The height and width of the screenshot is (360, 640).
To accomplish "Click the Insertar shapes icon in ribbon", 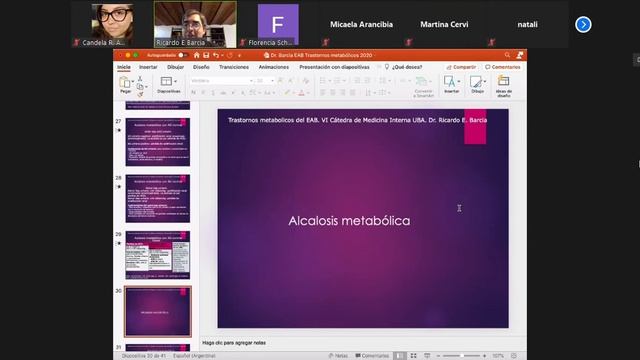I will tap(449, 82).
